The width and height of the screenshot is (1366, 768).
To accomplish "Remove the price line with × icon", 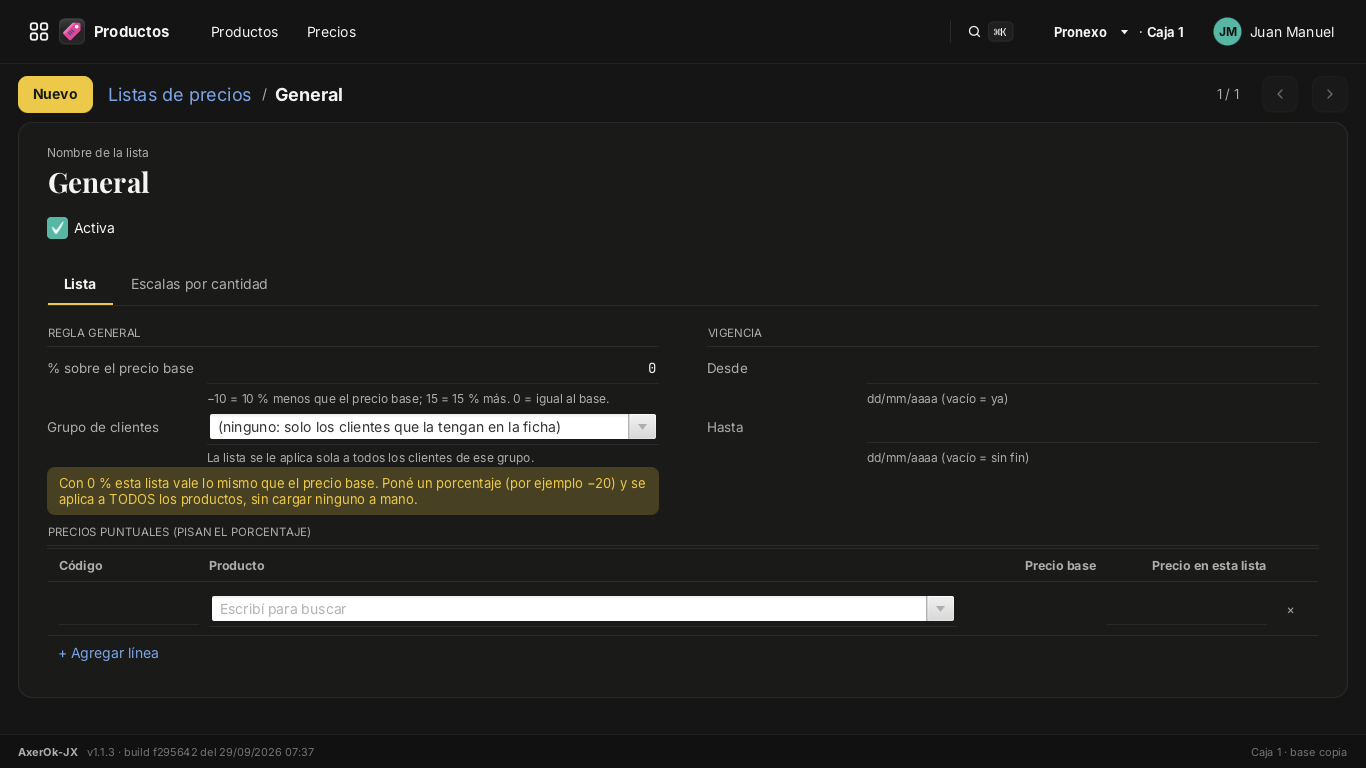I will pyautogui.click(x=1290, y=610).
